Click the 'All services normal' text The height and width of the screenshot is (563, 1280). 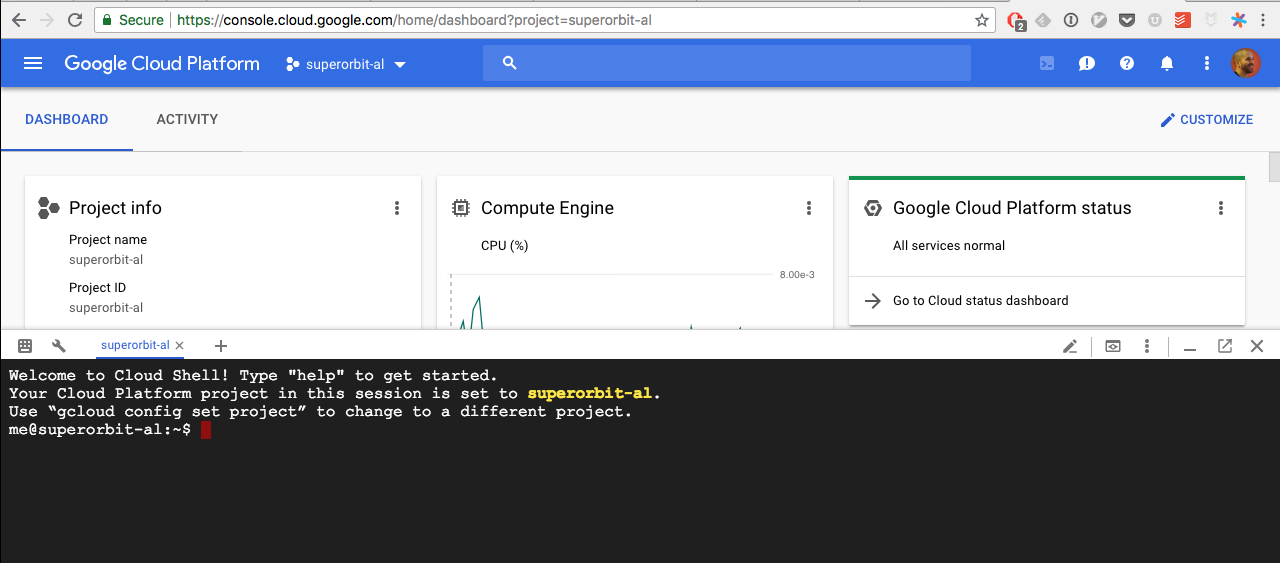(x=949, y=245)
